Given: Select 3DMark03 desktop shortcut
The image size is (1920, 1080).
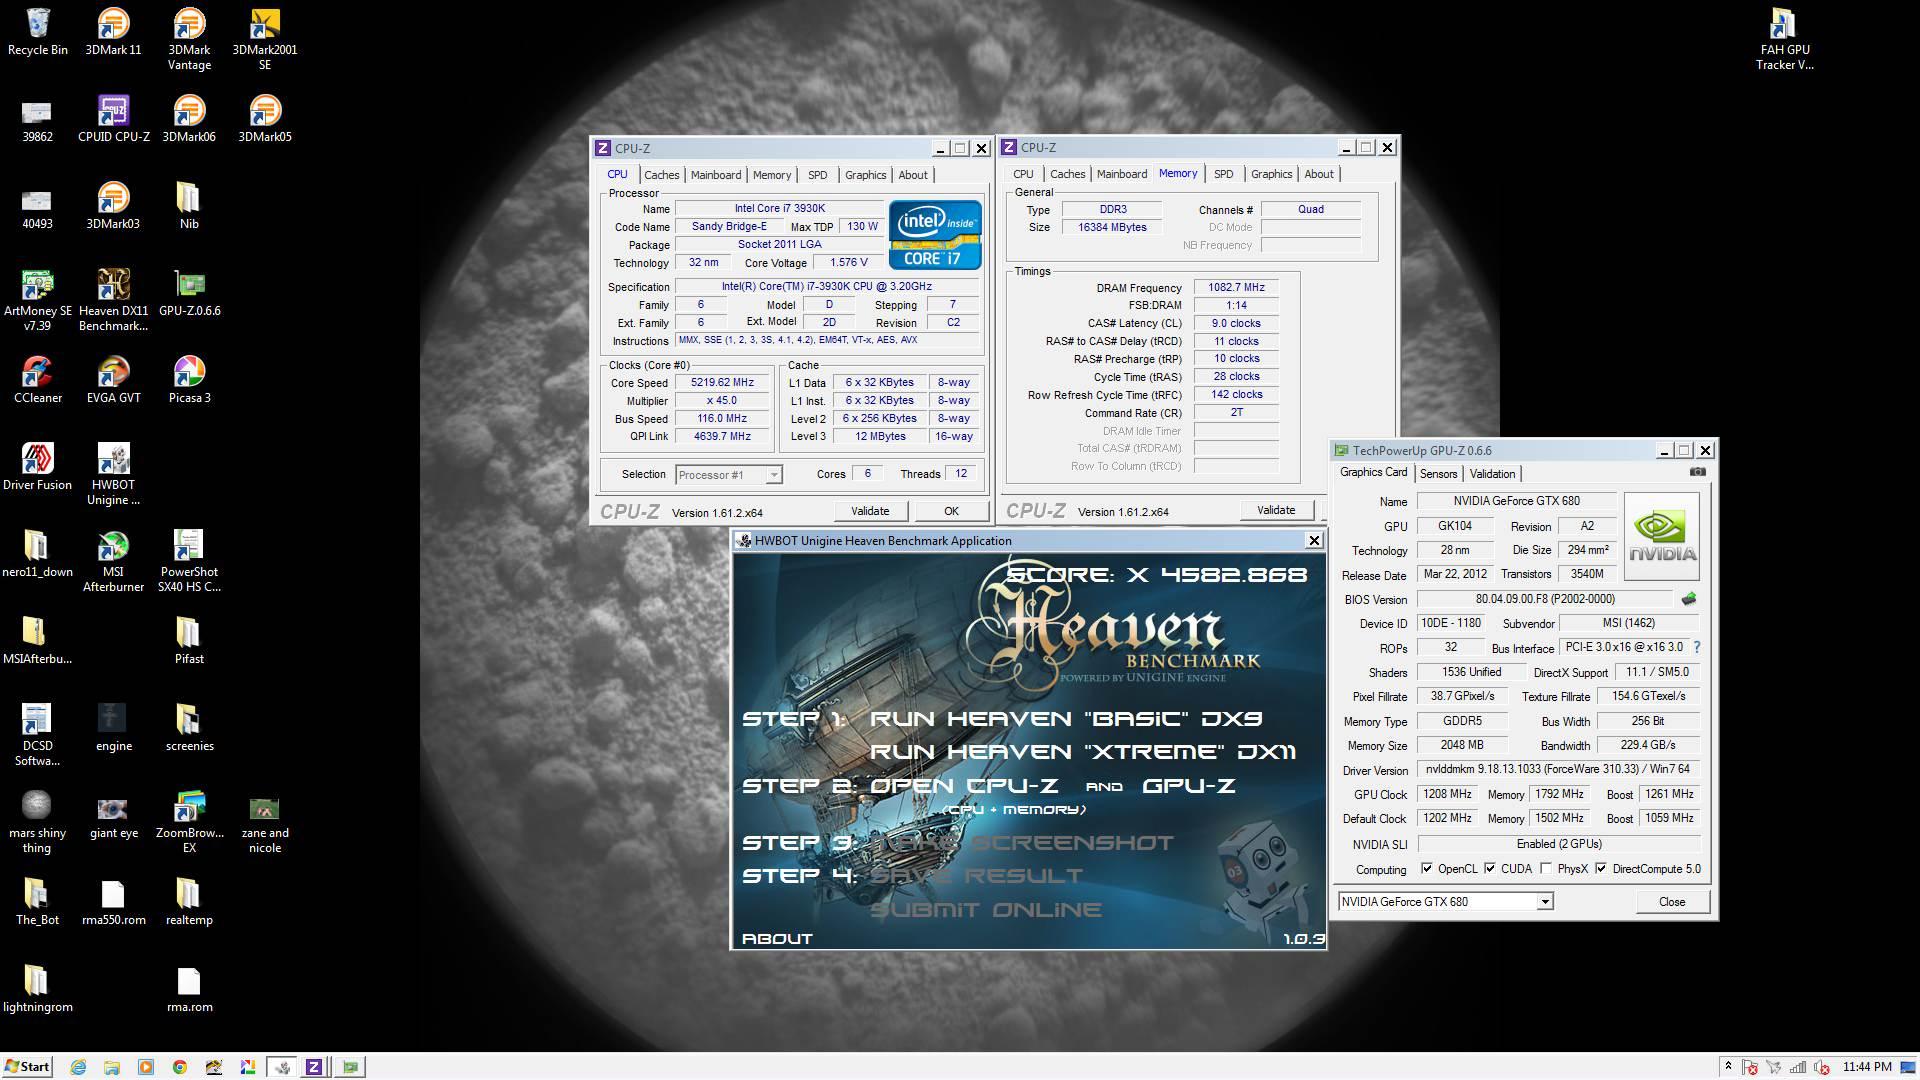Looking at the screenshot, I should click(x=113, y=205).
